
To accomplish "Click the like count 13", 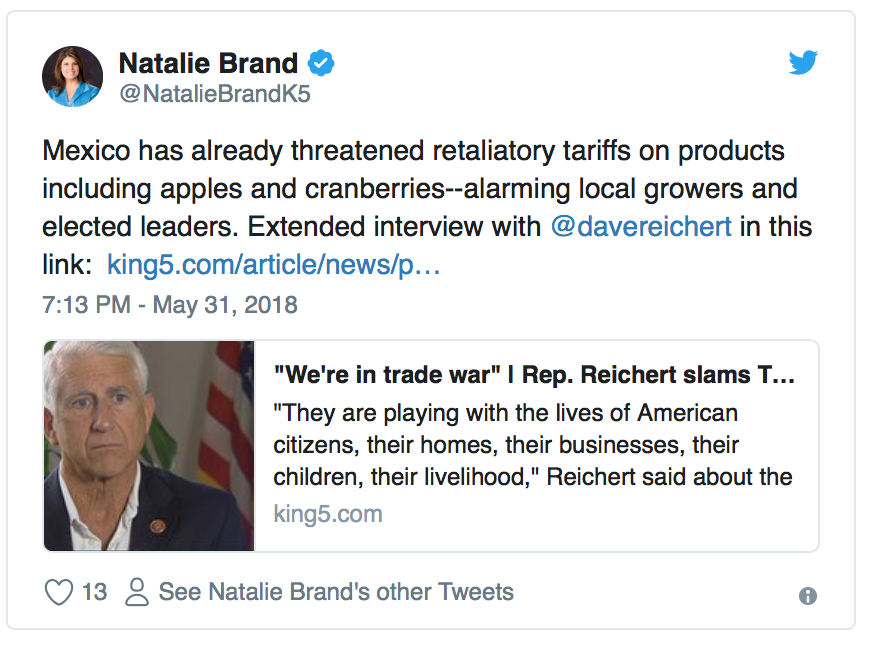I will coord(94,592).
